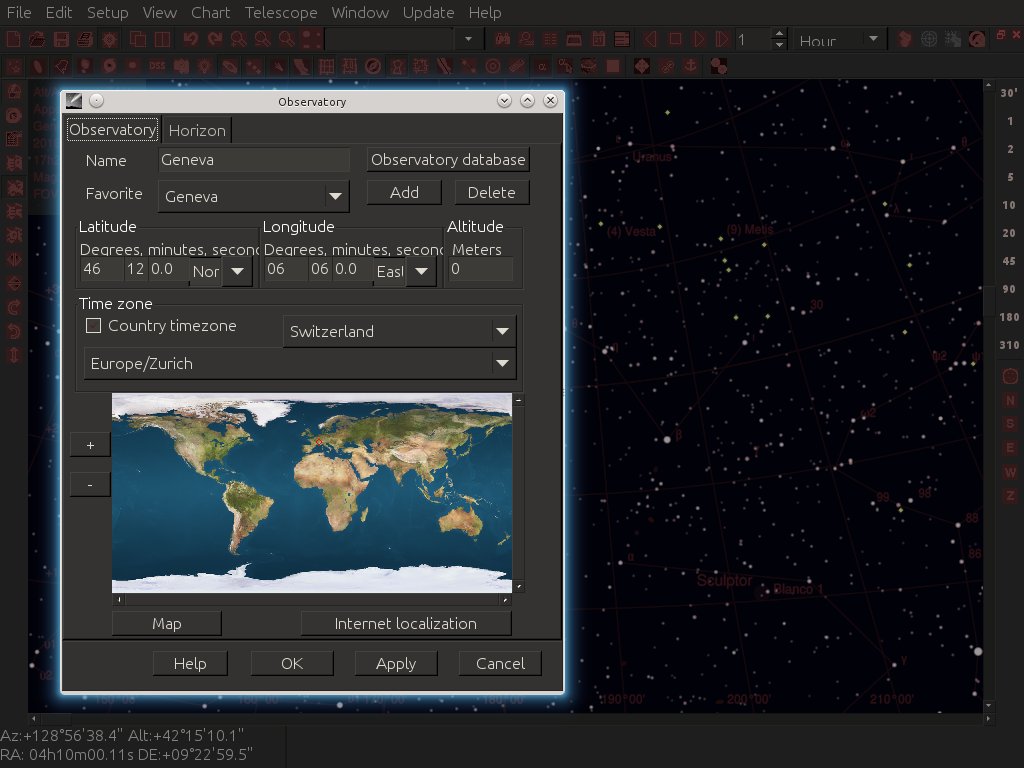Click the zoom in magnifier icon

(x=238, y=39)
